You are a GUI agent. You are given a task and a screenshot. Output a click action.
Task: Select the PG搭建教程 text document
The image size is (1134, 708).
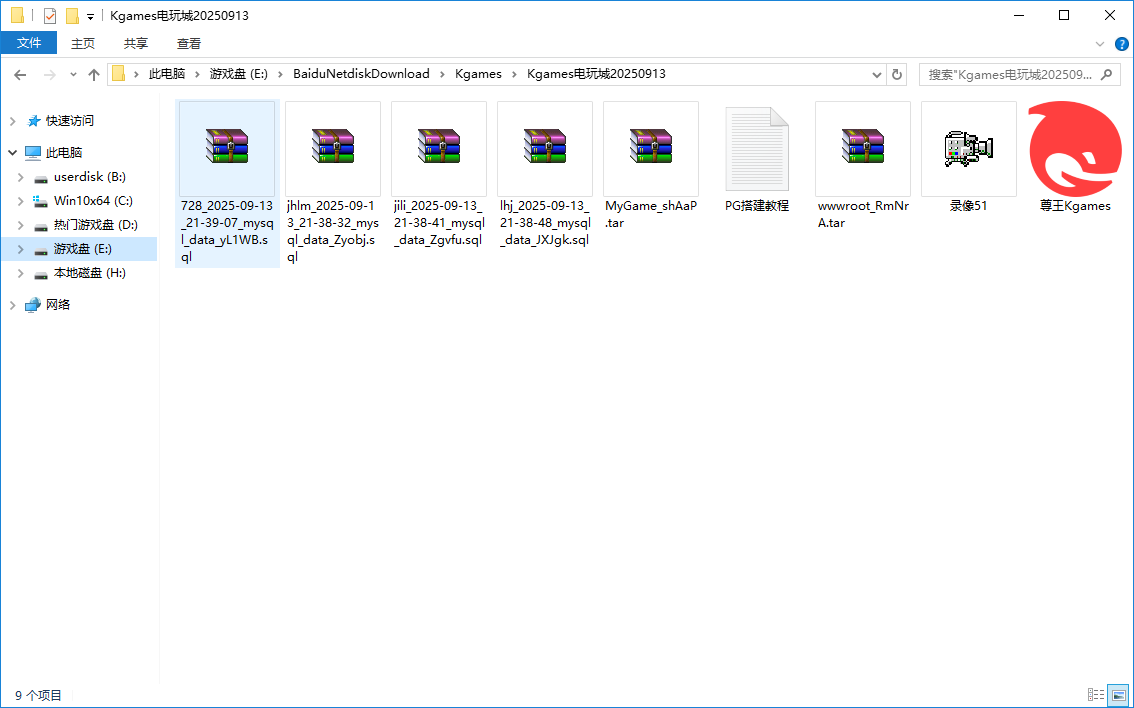point(756,147)
